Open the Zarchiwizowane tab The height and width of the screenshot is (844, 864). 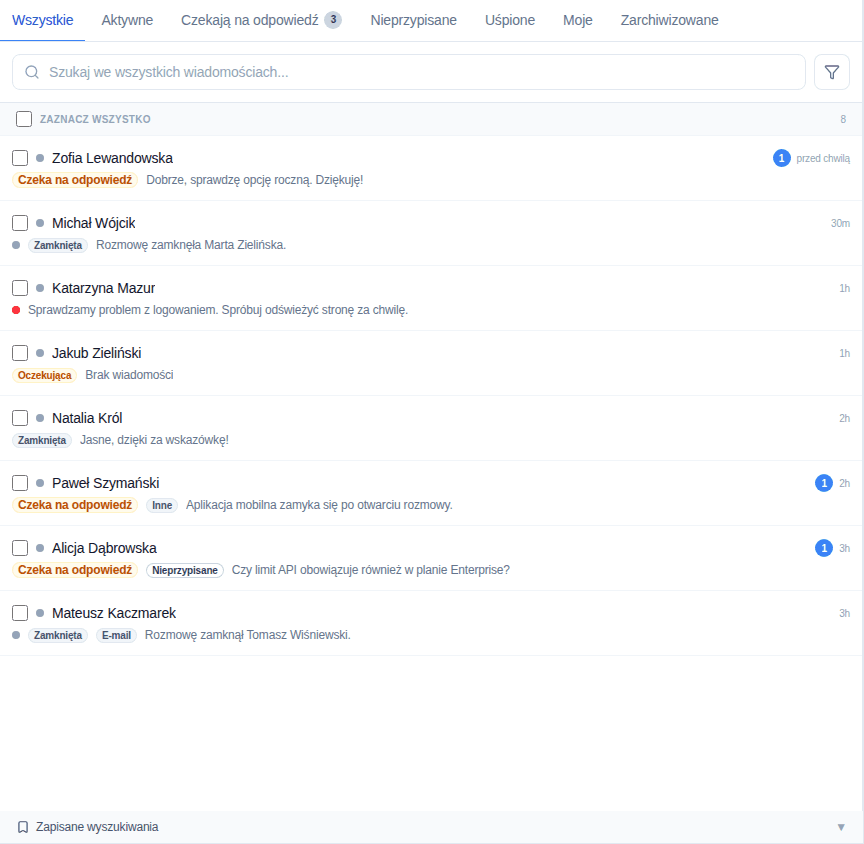[669, 20]
